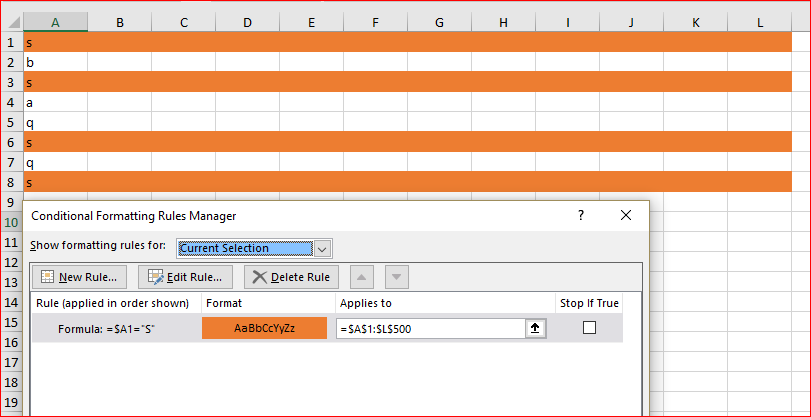The image size is (811, 417).
Task: Select column B header
Action: point(119,22)
